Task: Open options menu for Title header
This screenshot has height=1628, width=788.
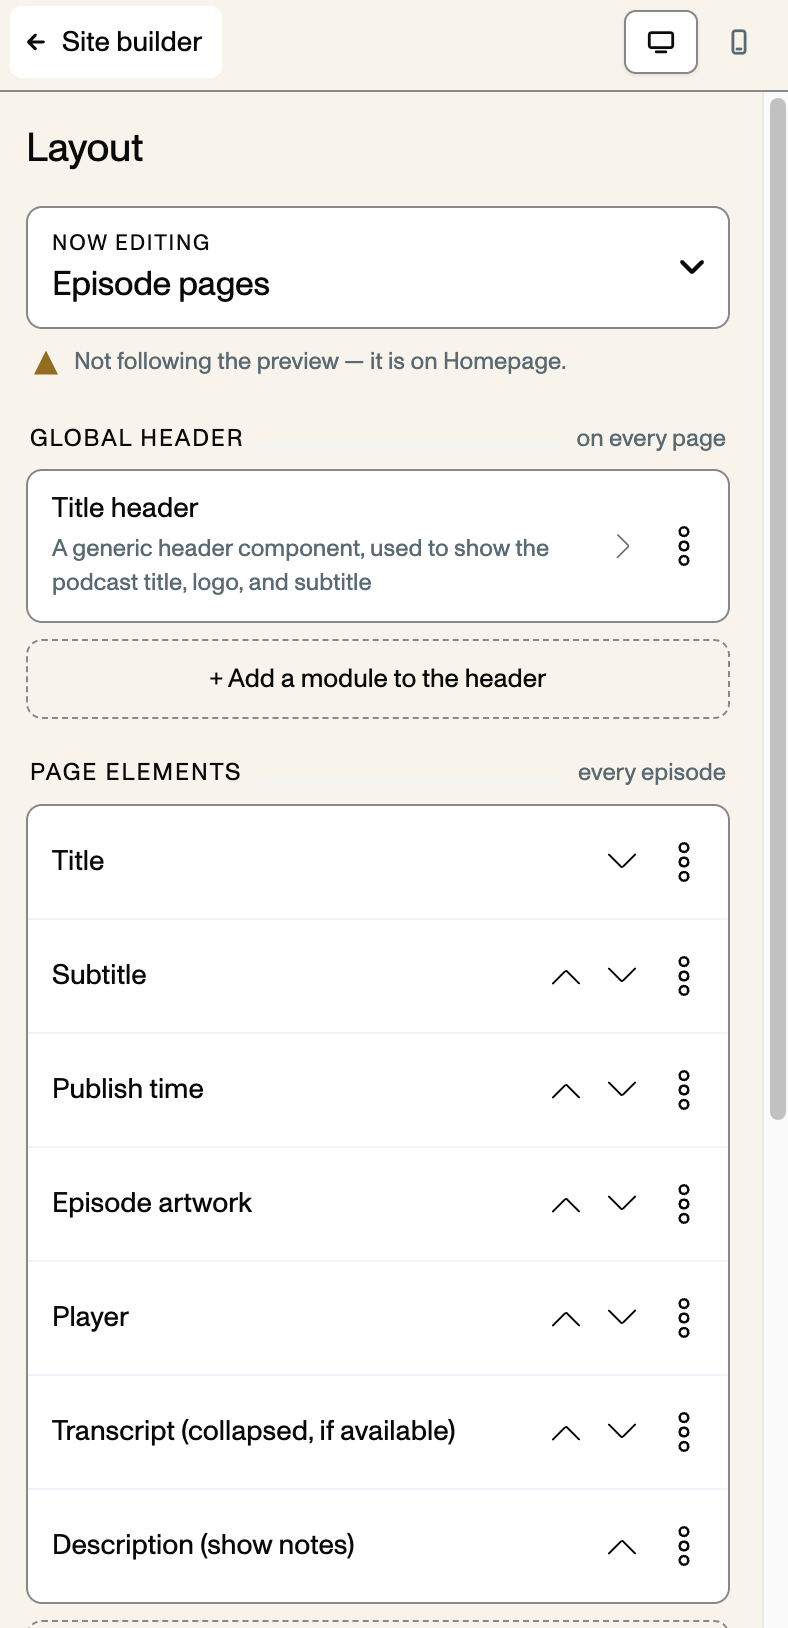Action: point(684,546)
